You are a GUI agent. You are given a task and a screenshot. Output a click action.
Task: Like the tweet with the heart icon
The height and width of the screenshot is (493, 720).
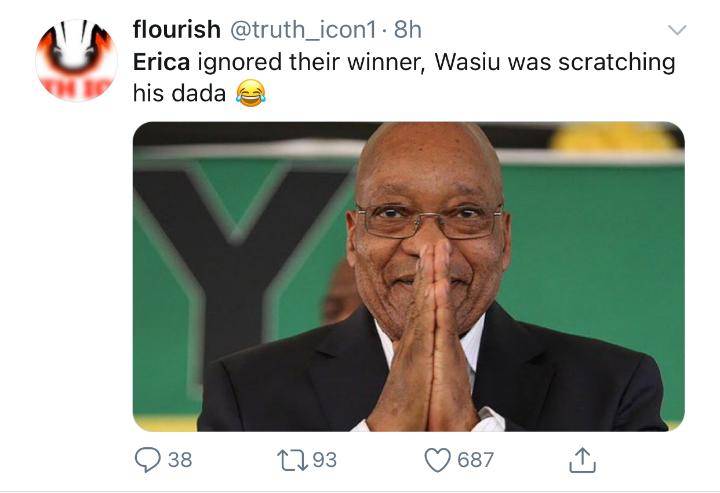pyautogui.click(x=437, y=460)
